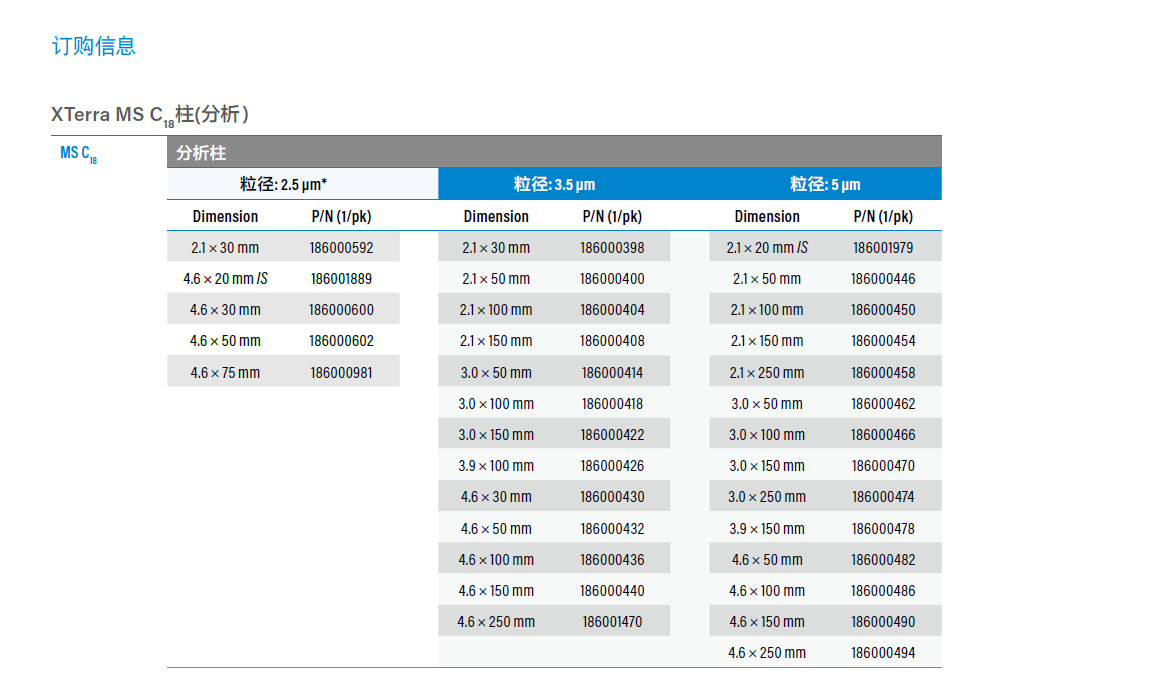Select part number 186000398
This screenshot has width=1153, height=686.
tap(612, 248)
